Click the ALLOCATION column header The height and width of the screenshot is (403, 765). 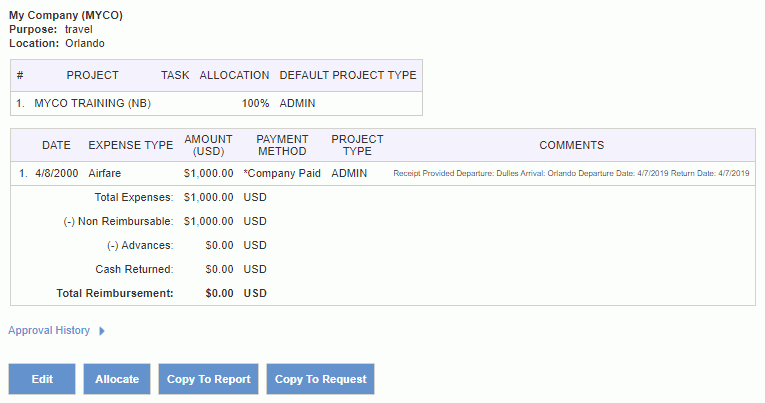pos(234,75)
